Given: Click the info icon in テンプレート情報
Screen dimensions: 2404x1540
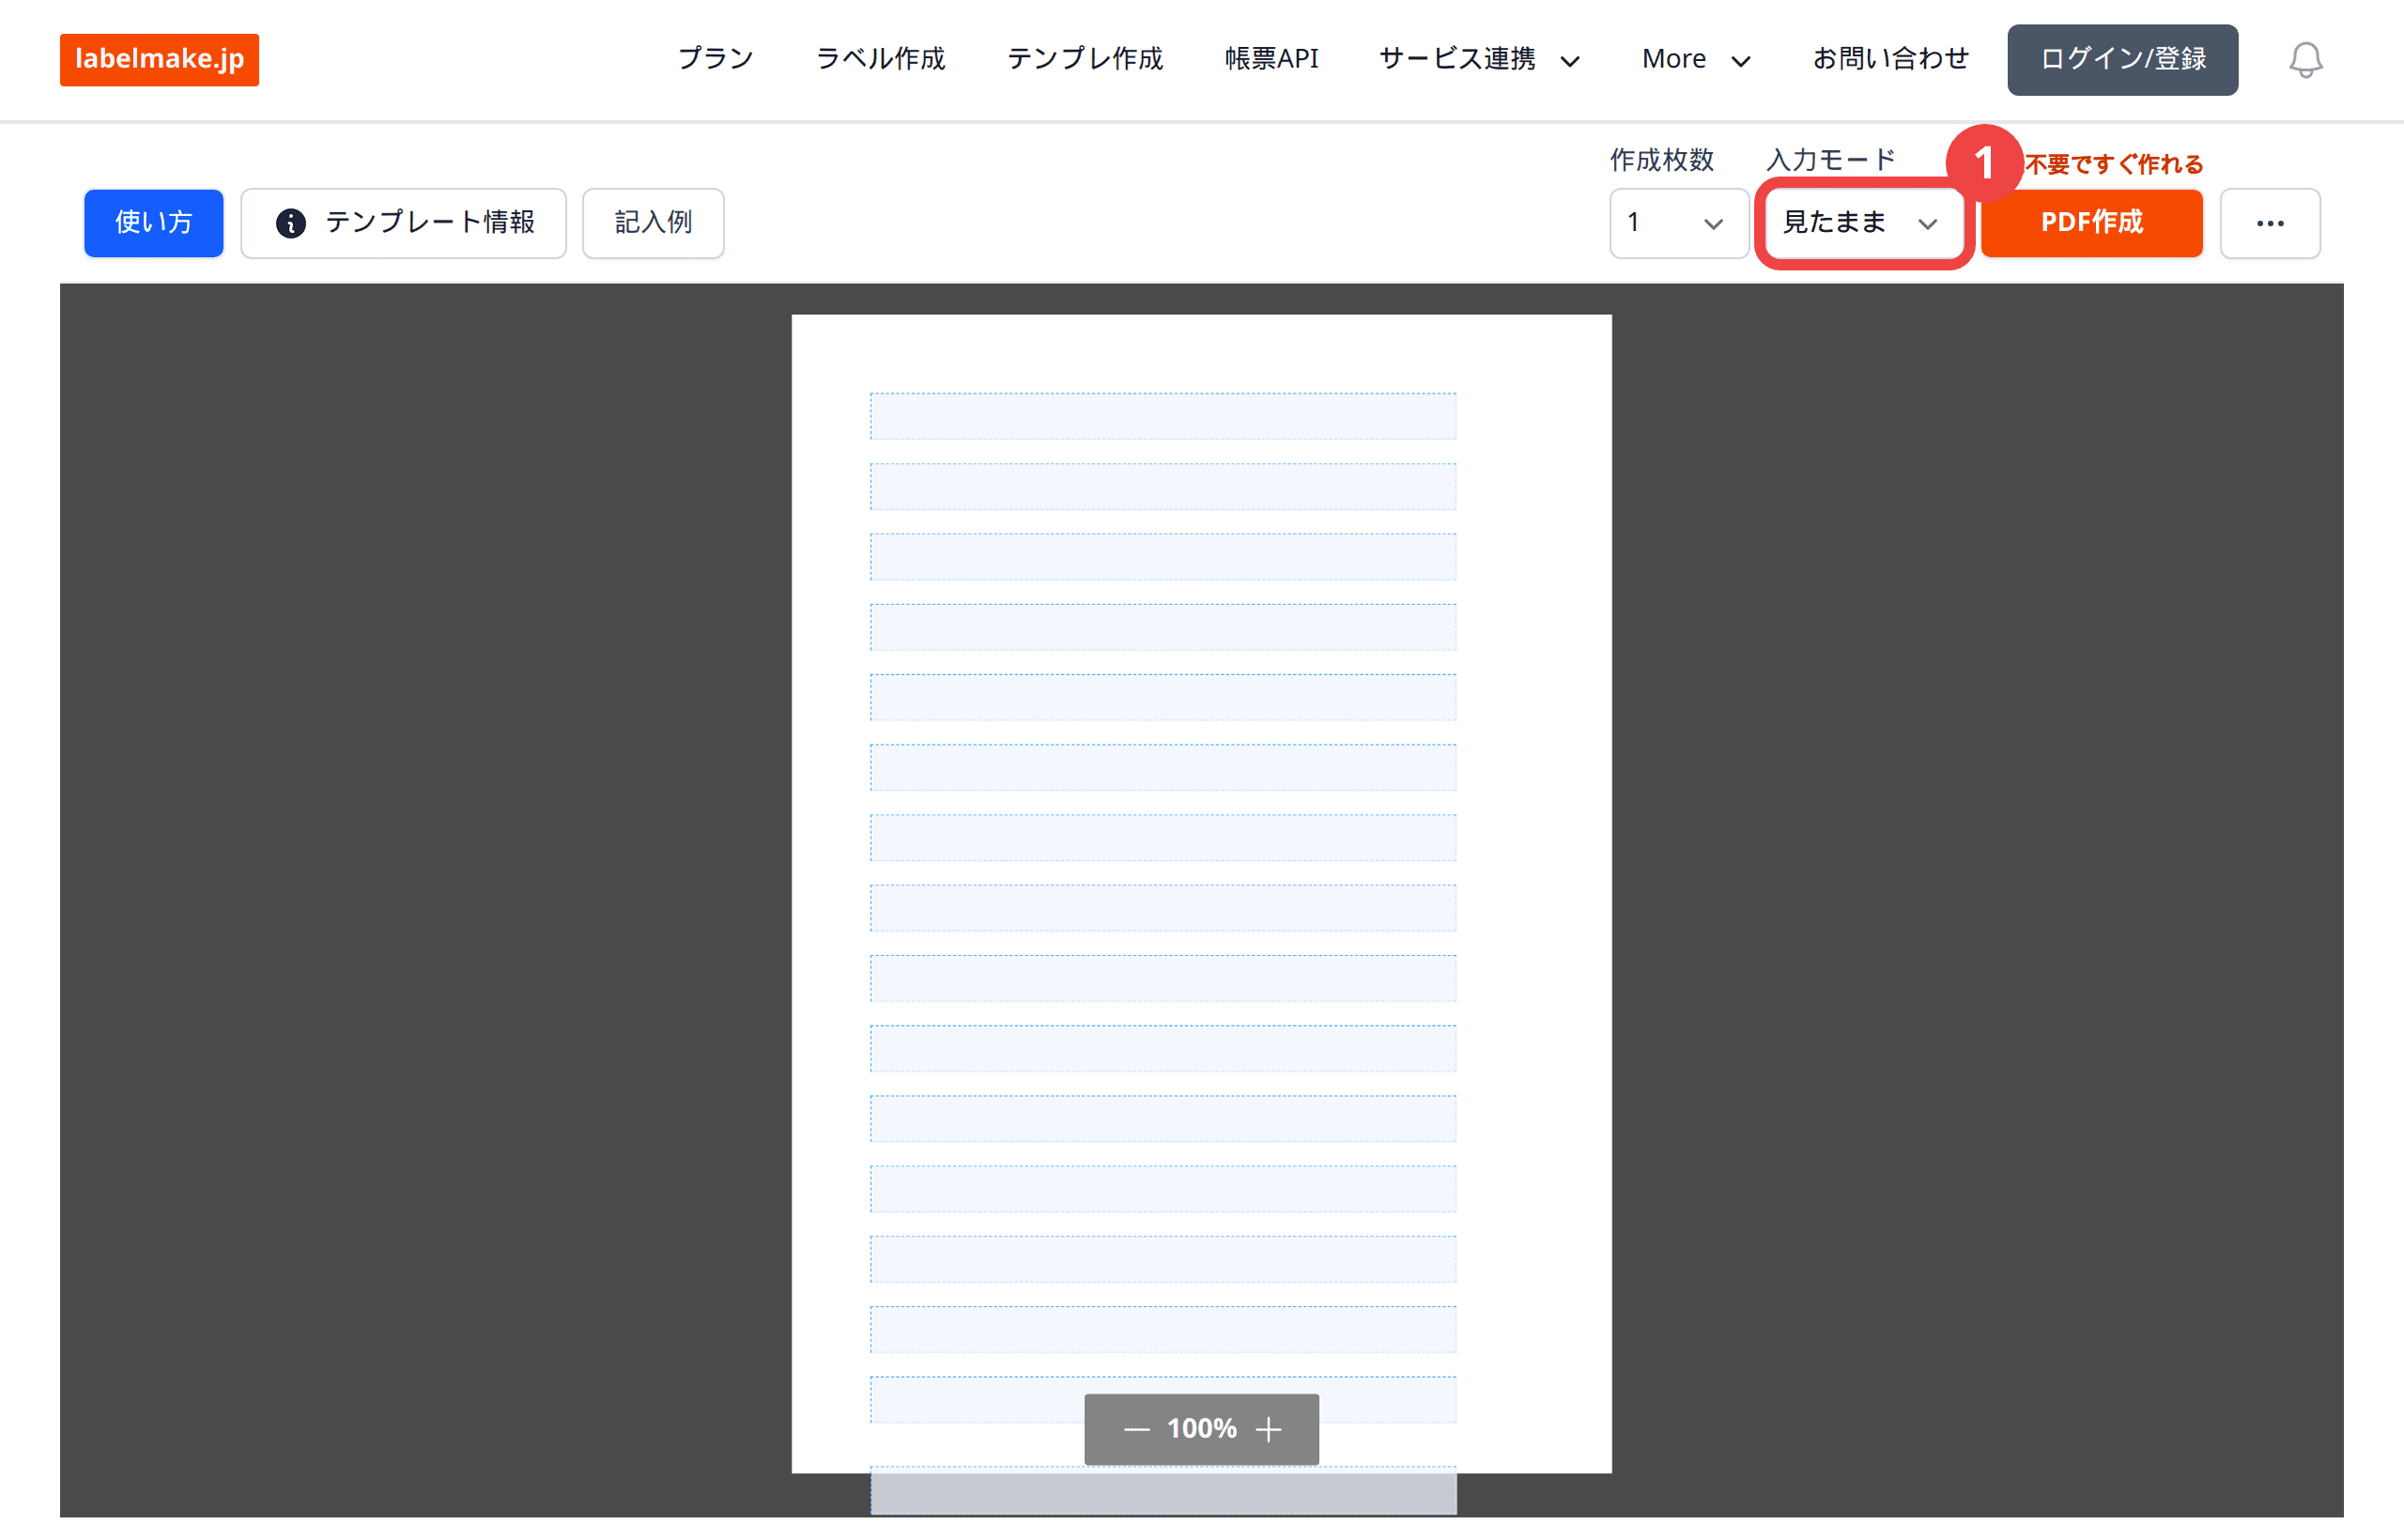Looking at the screenshot, I should coord(290,223).
